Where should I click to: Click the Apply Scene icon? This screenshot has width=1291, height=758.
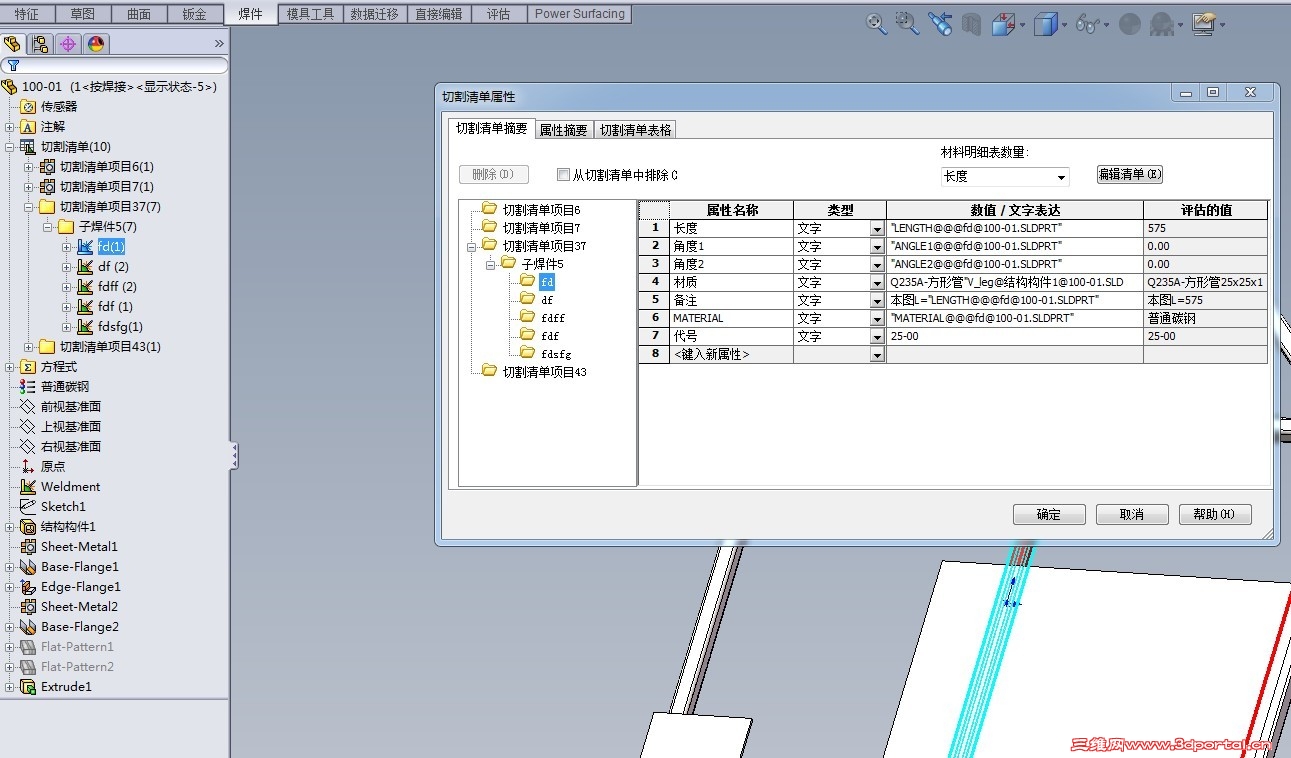point(1161,24)
